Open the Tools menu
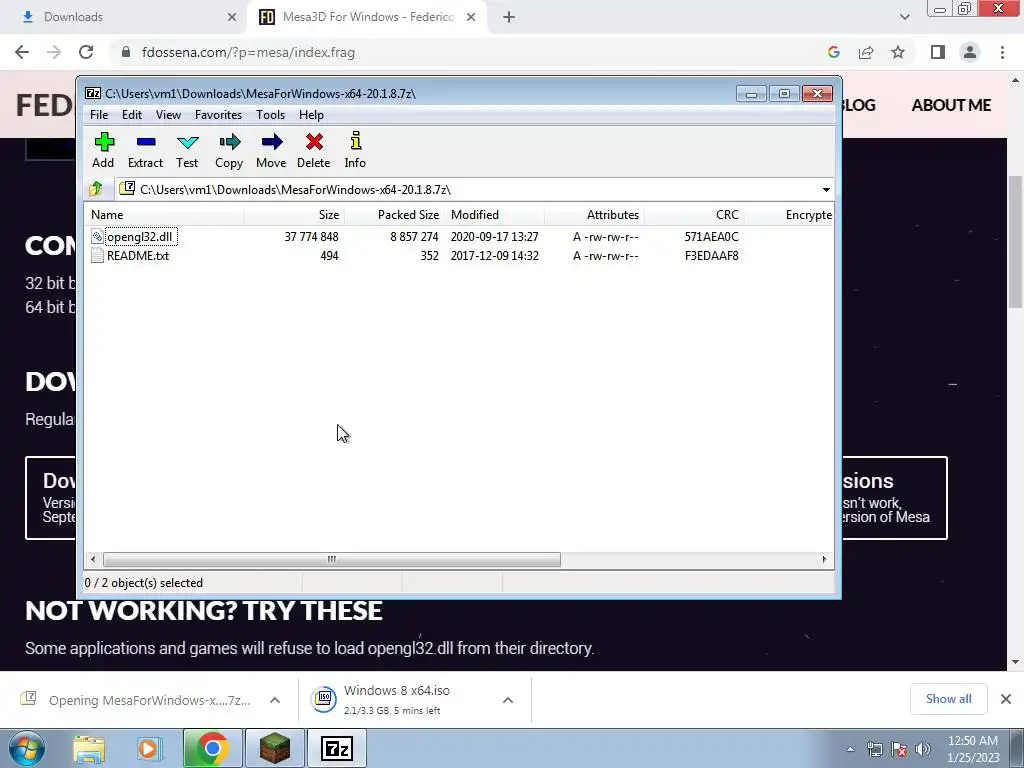This screenshot has width=1024, height=768. point(270,115)
